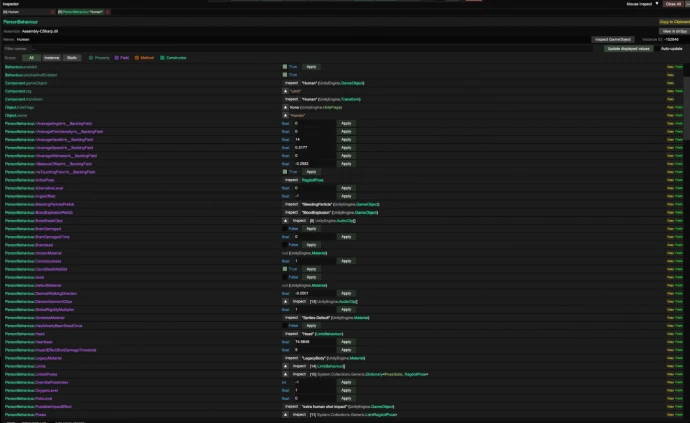Edit the BrainDamagedTime value field

coord(313,237)
